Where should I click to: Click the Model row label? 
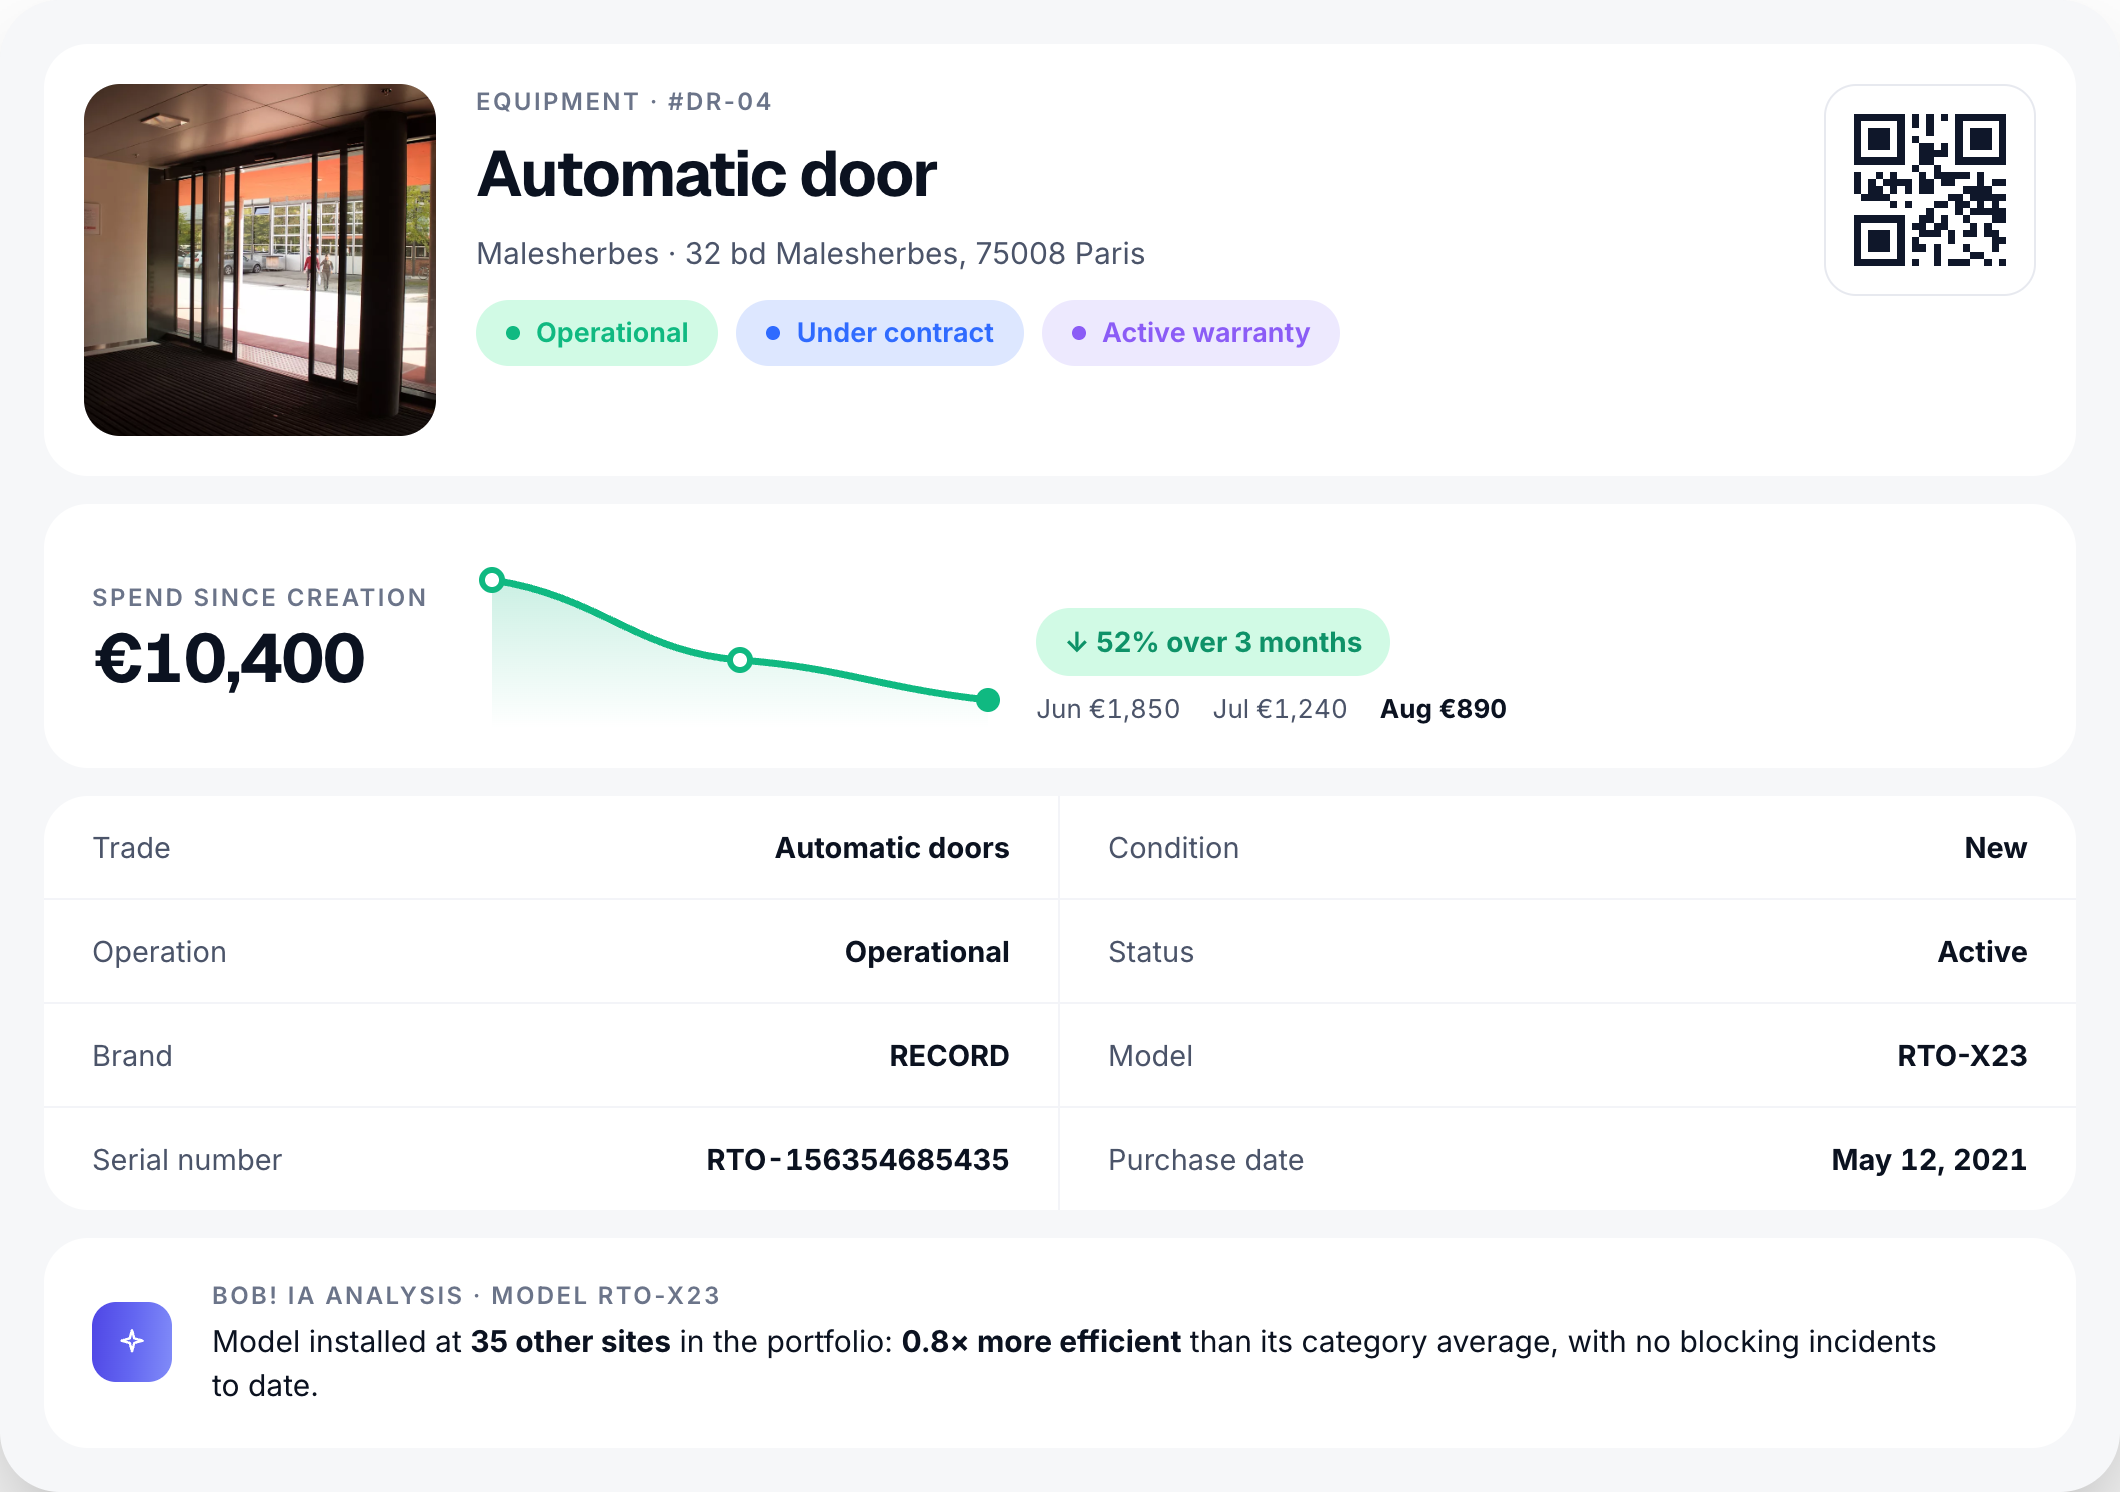coord(1150,1056)
